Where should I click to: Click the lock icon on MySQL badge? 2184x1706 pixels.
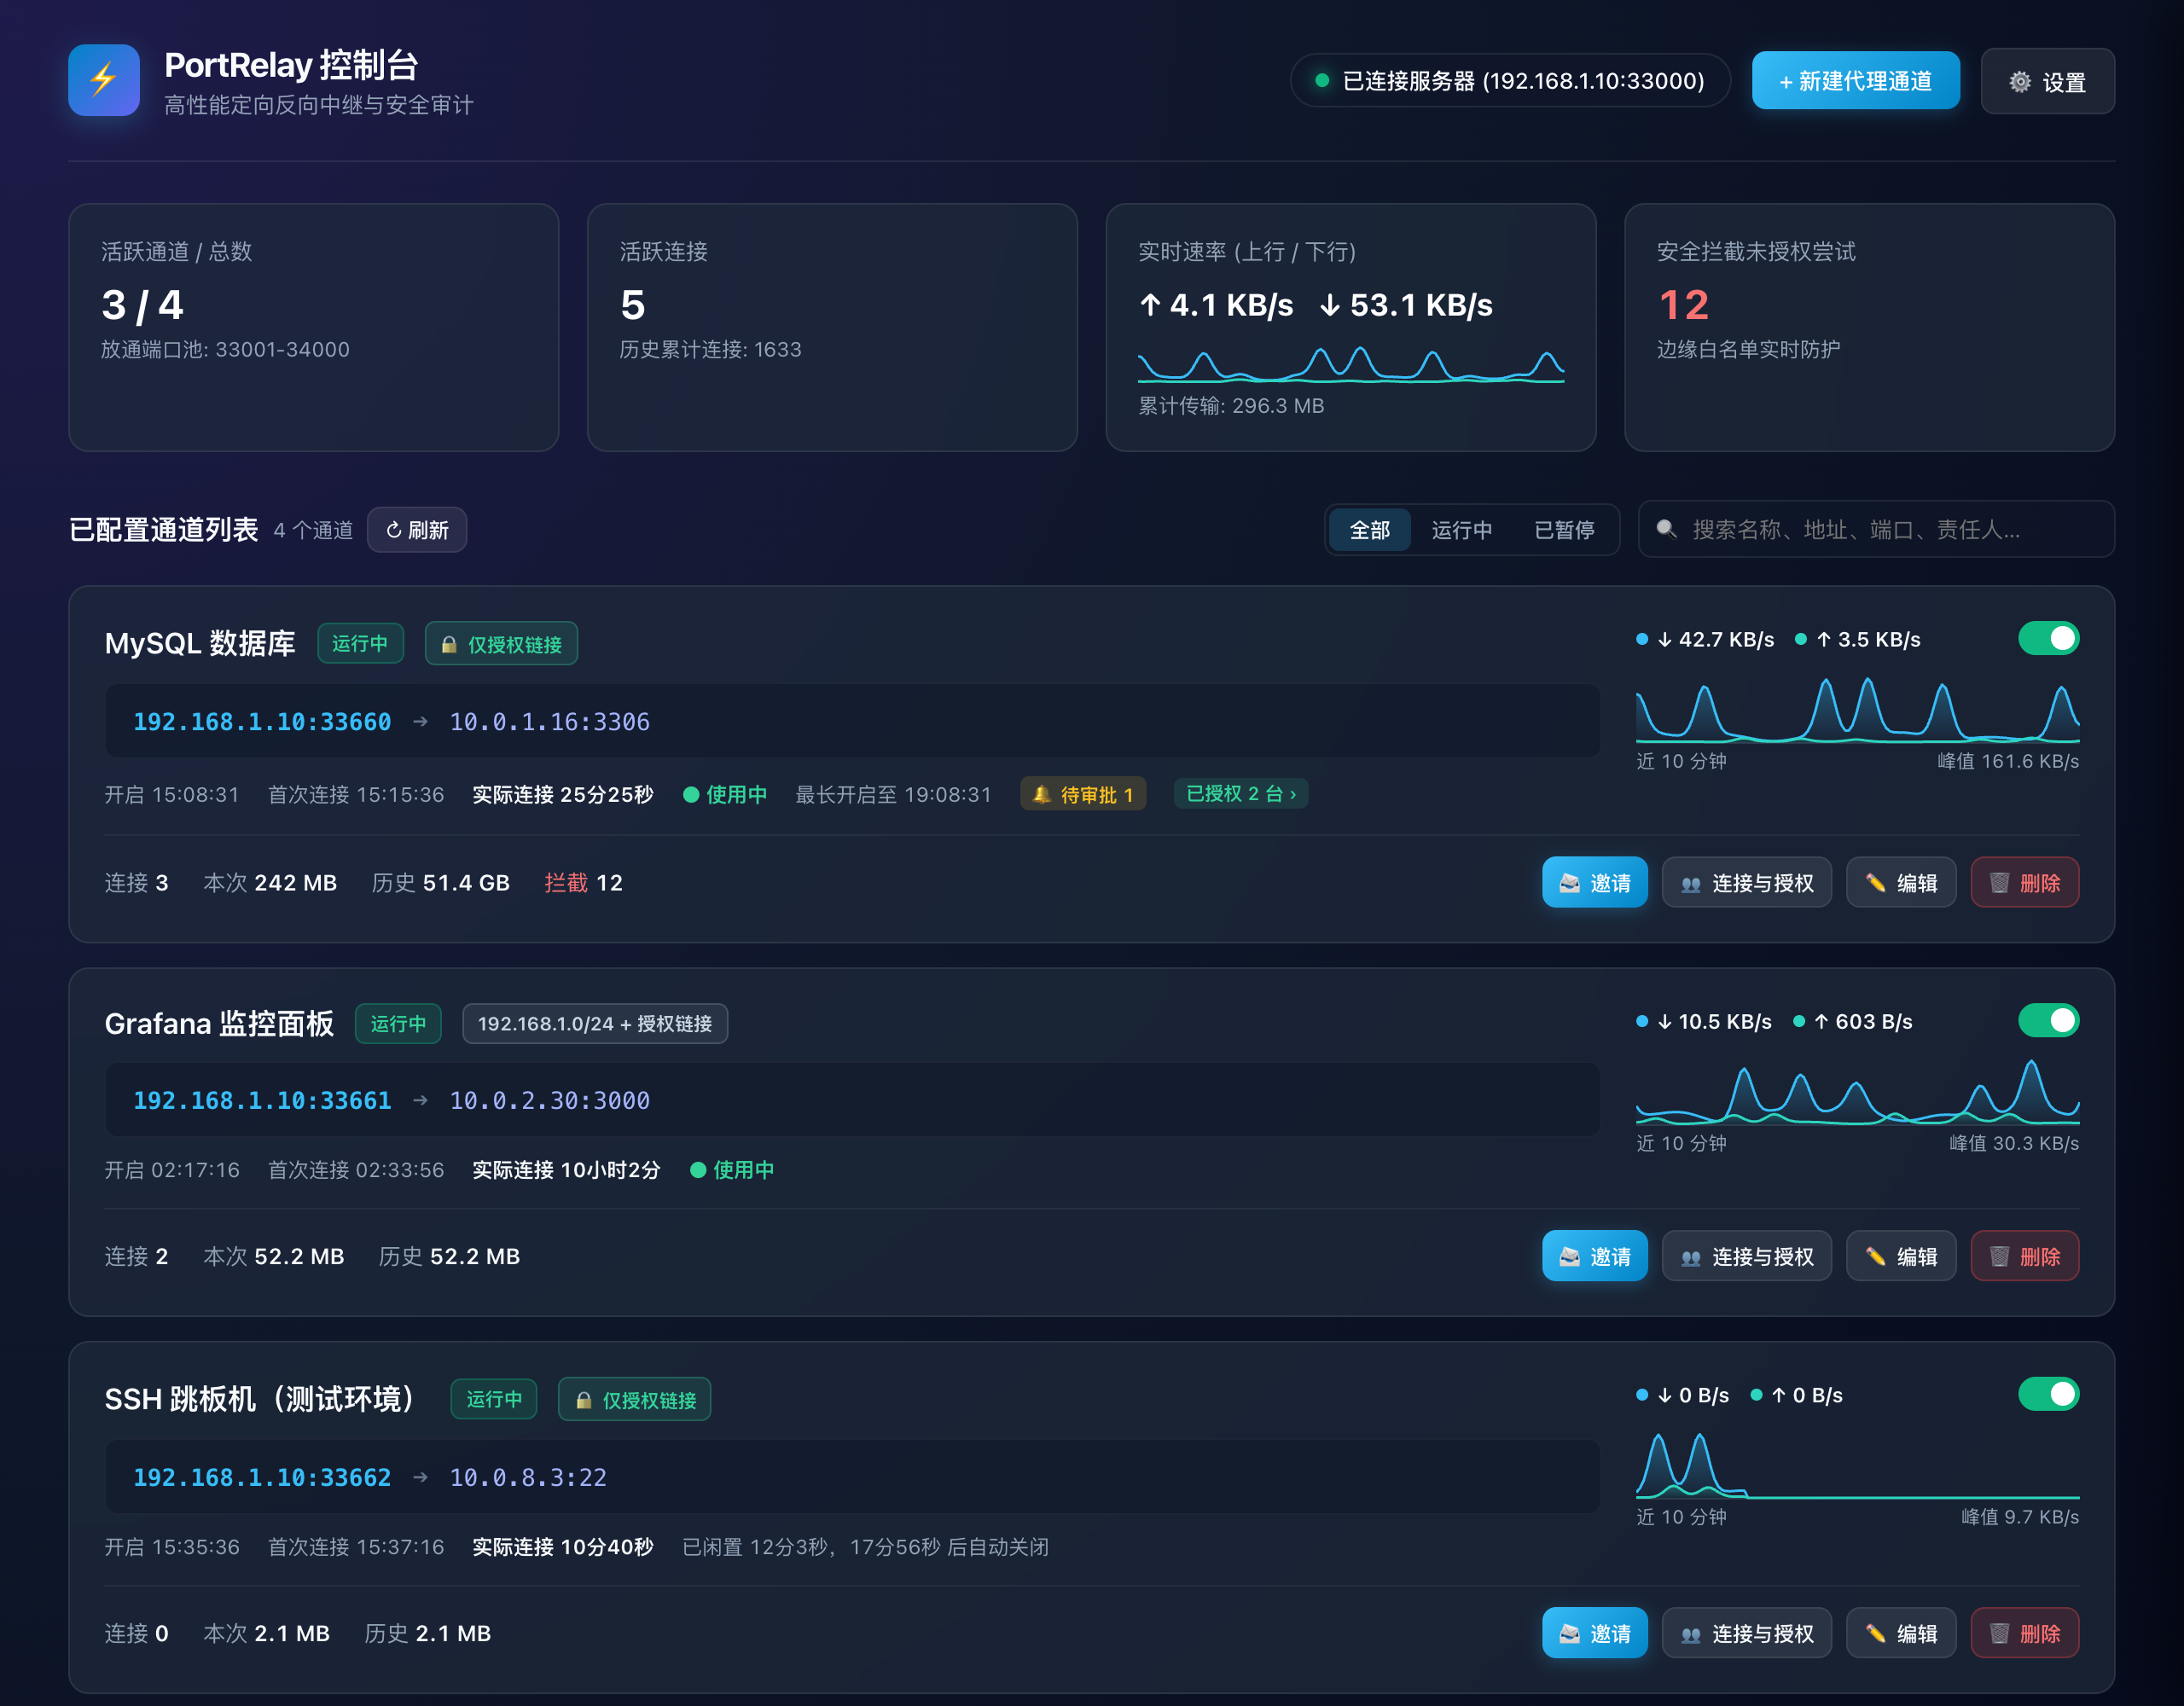click(x=449, y=645)
